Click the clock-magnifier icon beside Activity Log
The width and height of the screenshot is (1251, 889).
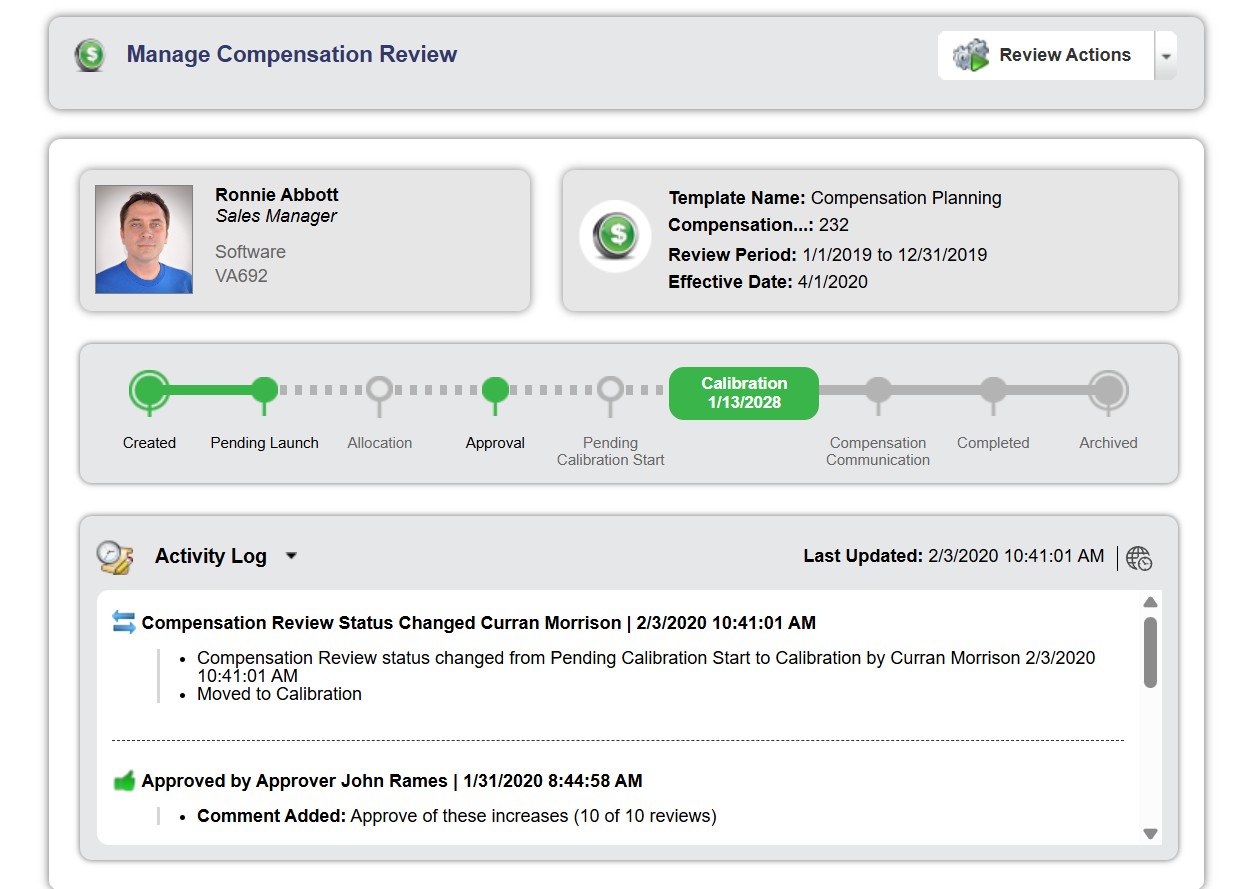tap(113, 556)
